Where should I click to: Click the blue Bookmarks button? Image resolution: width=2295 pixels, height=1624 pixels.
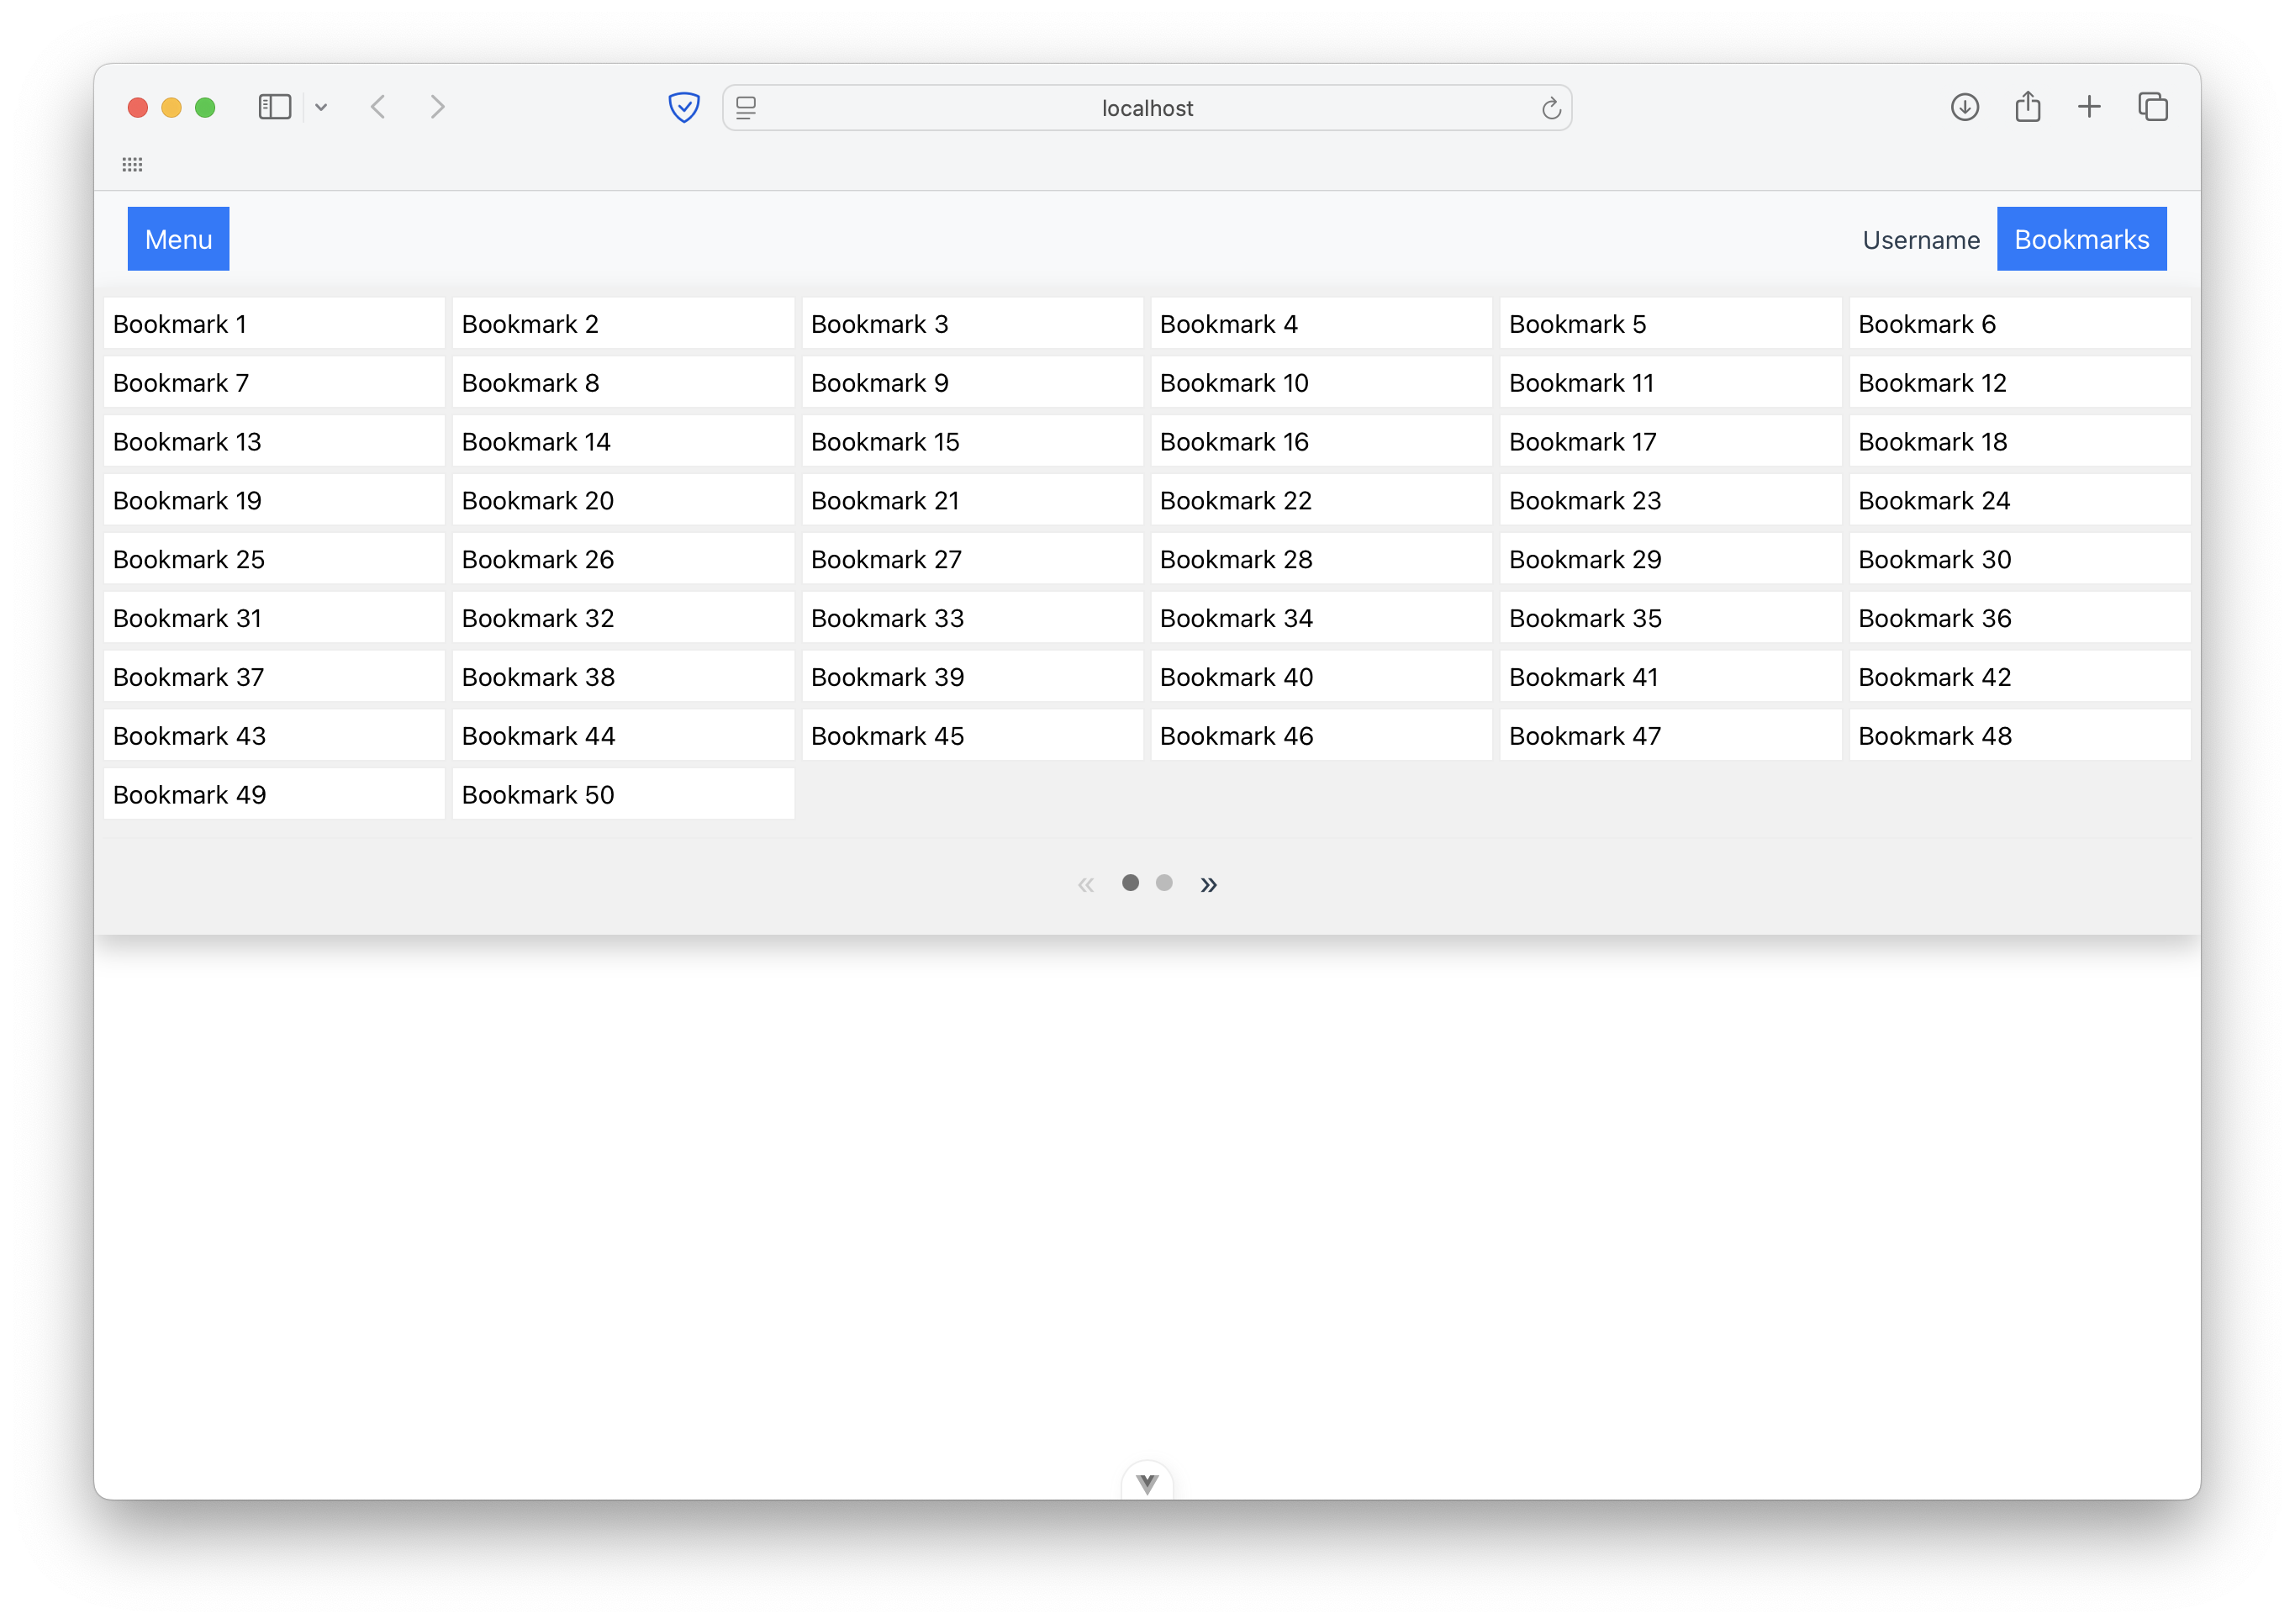pyautogui.click(x=2081, y=239)
